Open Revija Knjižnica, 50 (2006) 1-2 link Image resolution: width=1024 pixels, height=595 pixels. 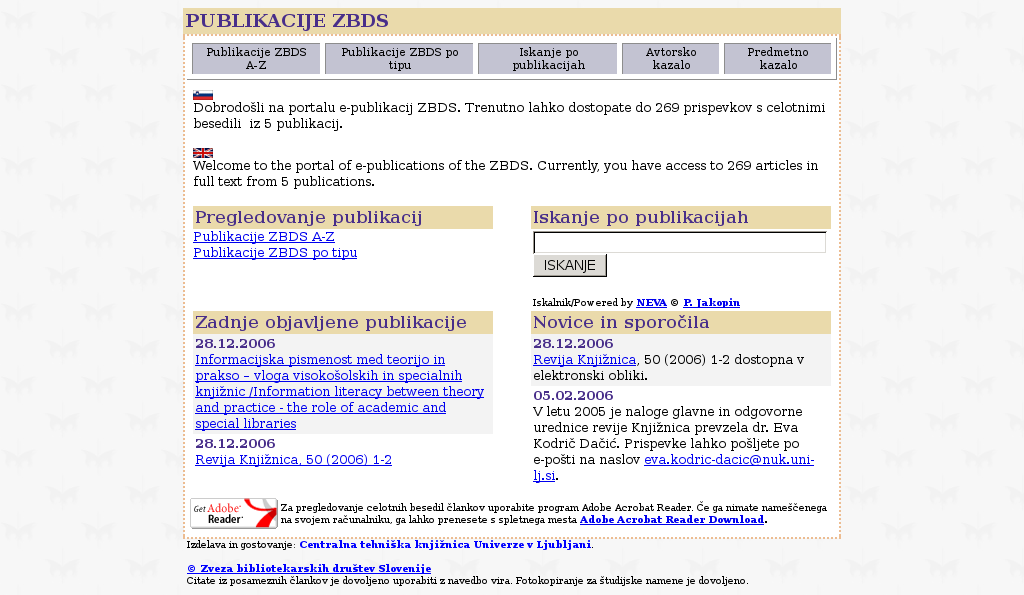[x=293, y=460]
